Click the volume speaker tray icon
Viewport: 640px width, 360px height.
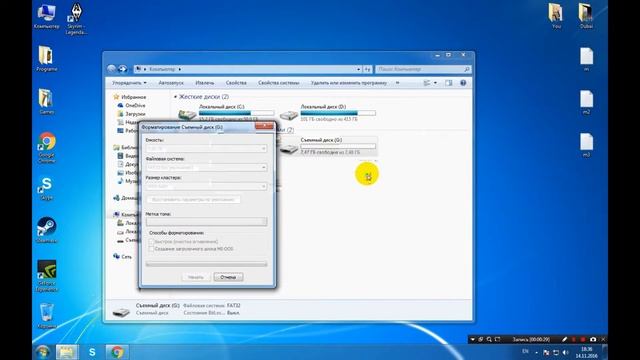pos(565,352)
